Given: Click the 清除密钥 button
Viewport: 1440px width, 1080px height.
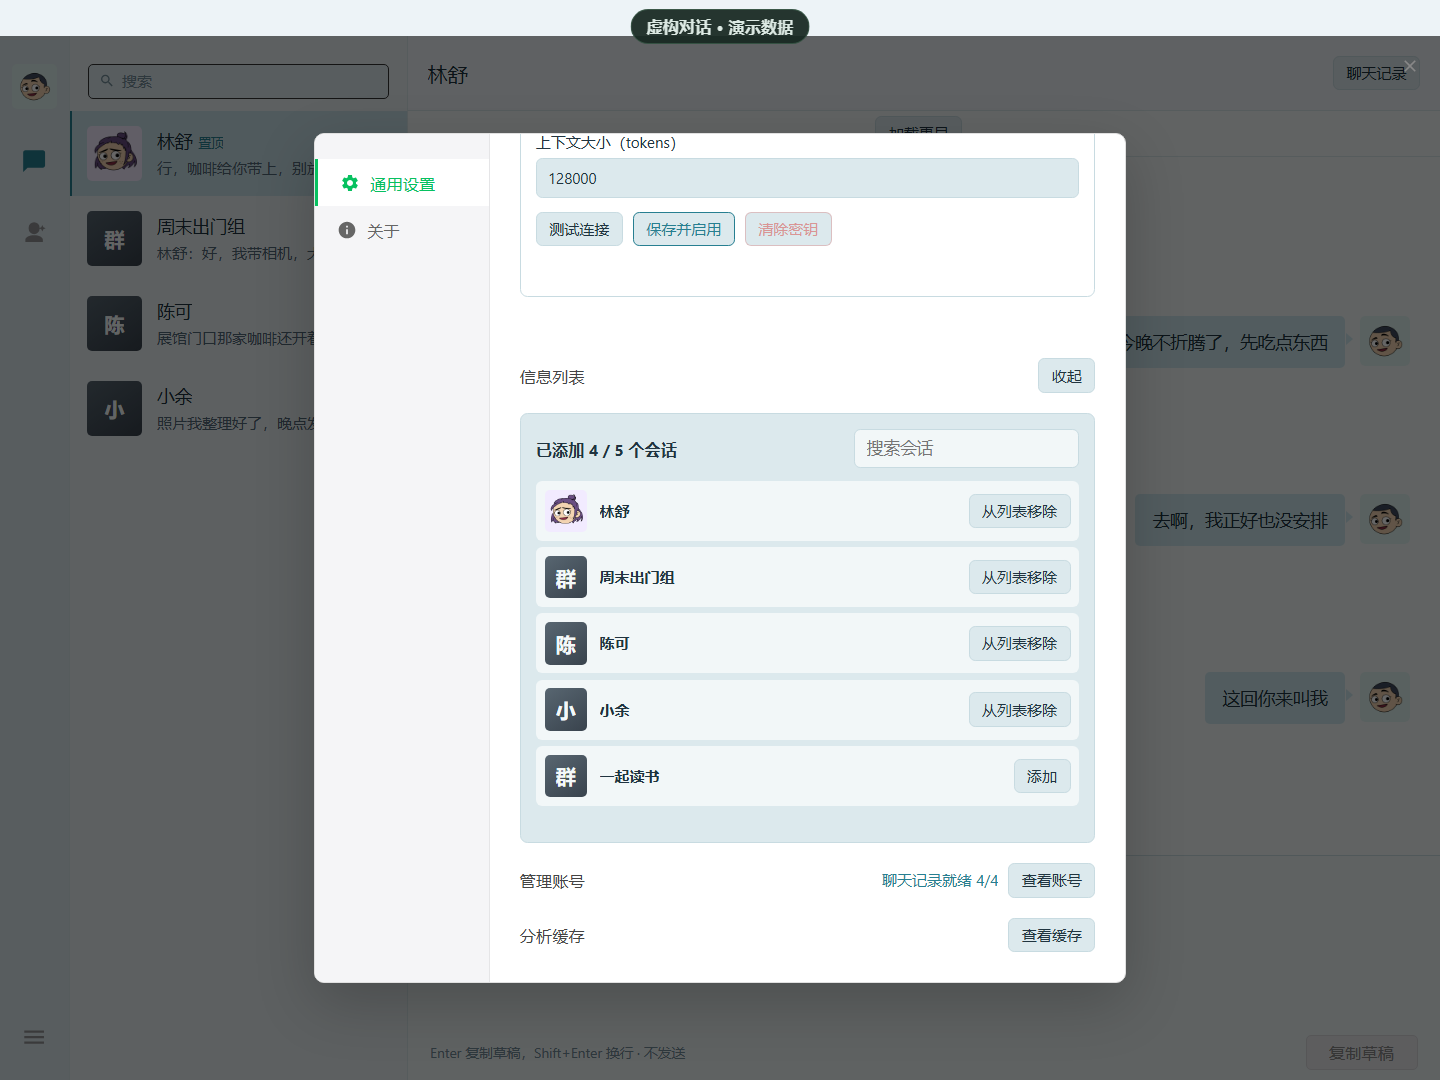Looking at the screenshot, I should pyautogui.click(x=788, y=229).
